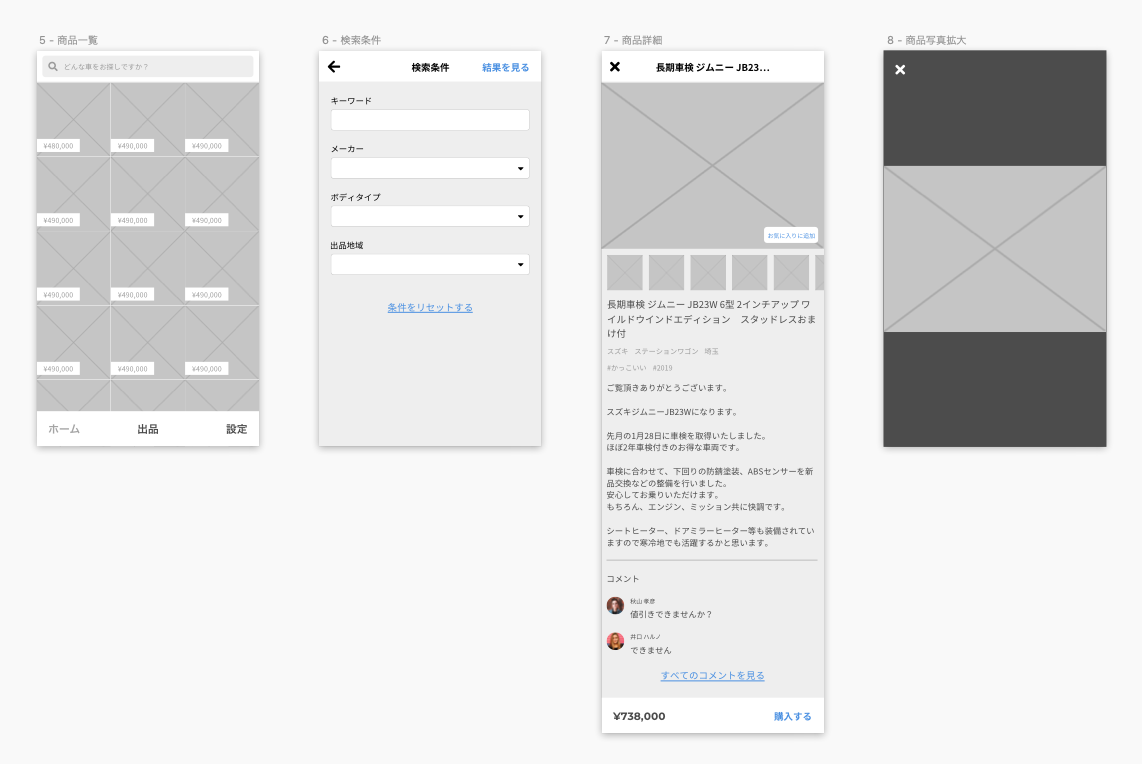Switch to the ホーム tab

click(x=64, y=429)
